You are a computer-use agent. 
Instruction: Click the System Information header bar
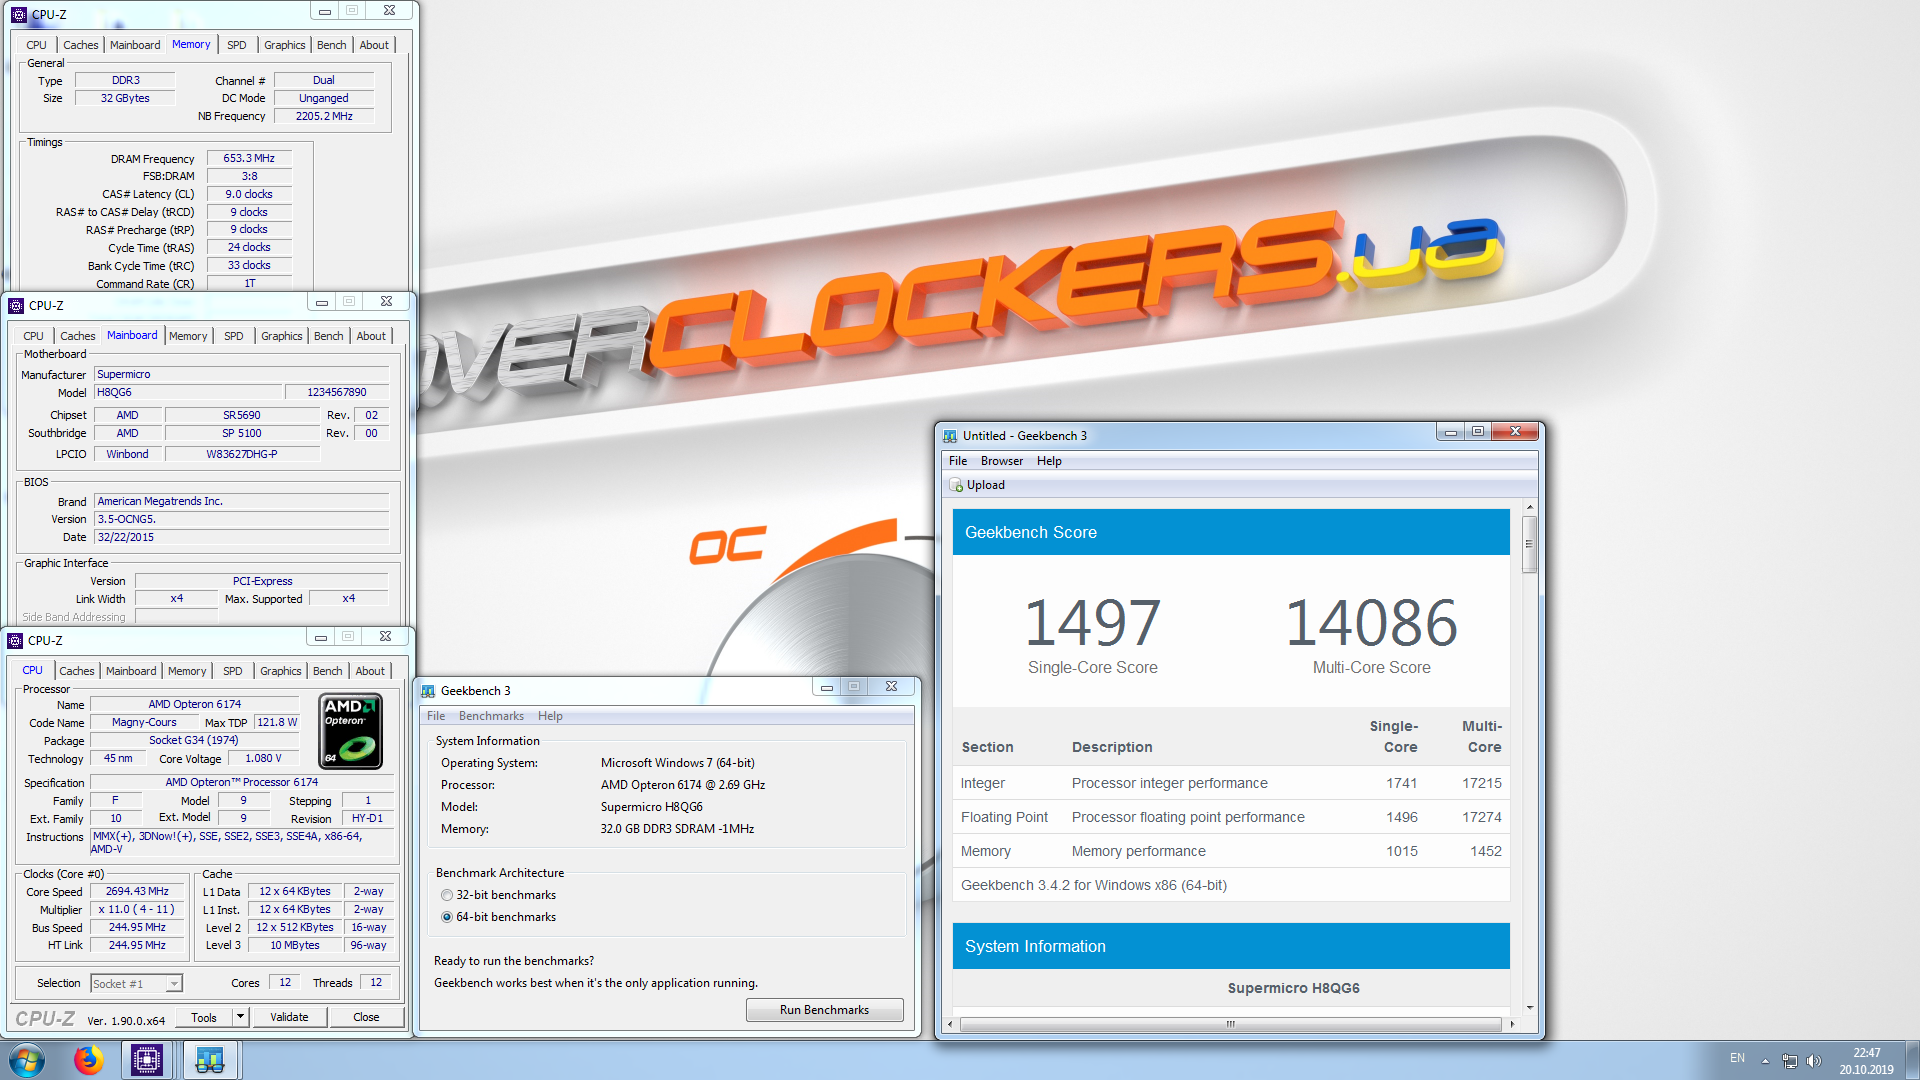(1231, 946)
